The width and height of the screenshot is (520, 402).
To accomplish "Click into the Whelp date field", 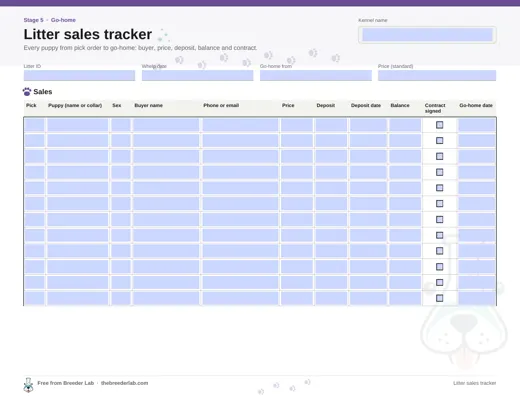I will [197, 75].
